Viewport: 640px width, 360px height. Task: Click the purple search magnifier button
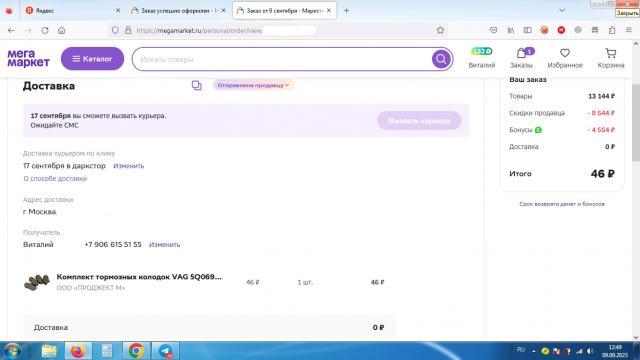click(x=441, y=59)
